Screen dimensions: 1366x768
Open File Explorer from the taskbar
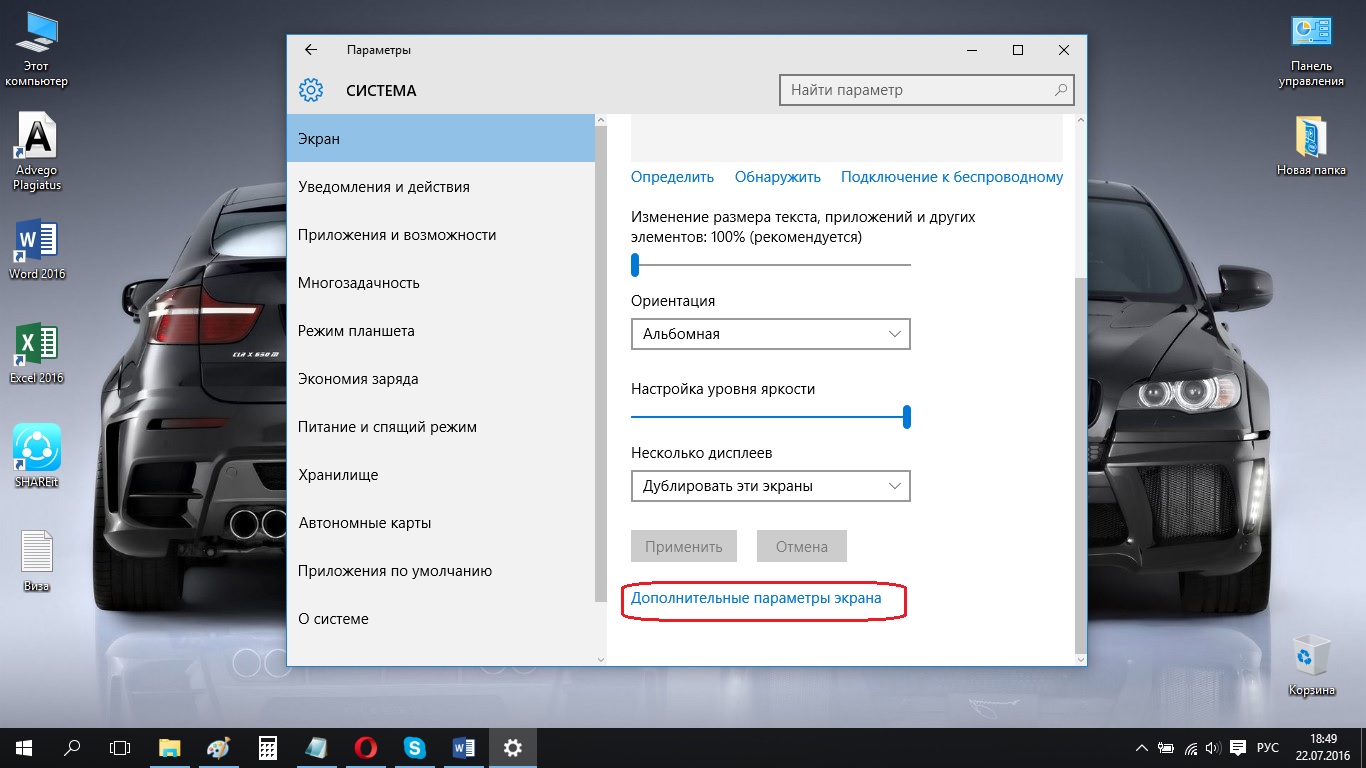point(170,748)
